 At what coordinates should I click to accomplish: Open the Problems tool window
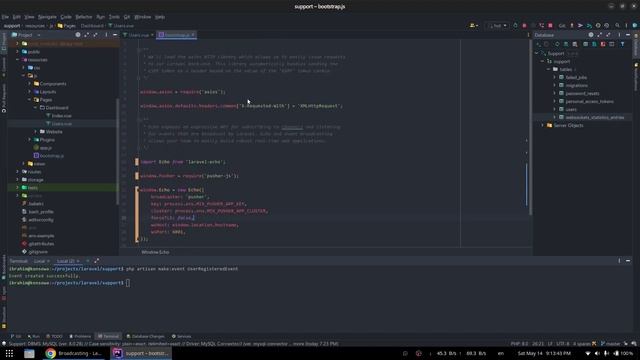click(80, 336)
